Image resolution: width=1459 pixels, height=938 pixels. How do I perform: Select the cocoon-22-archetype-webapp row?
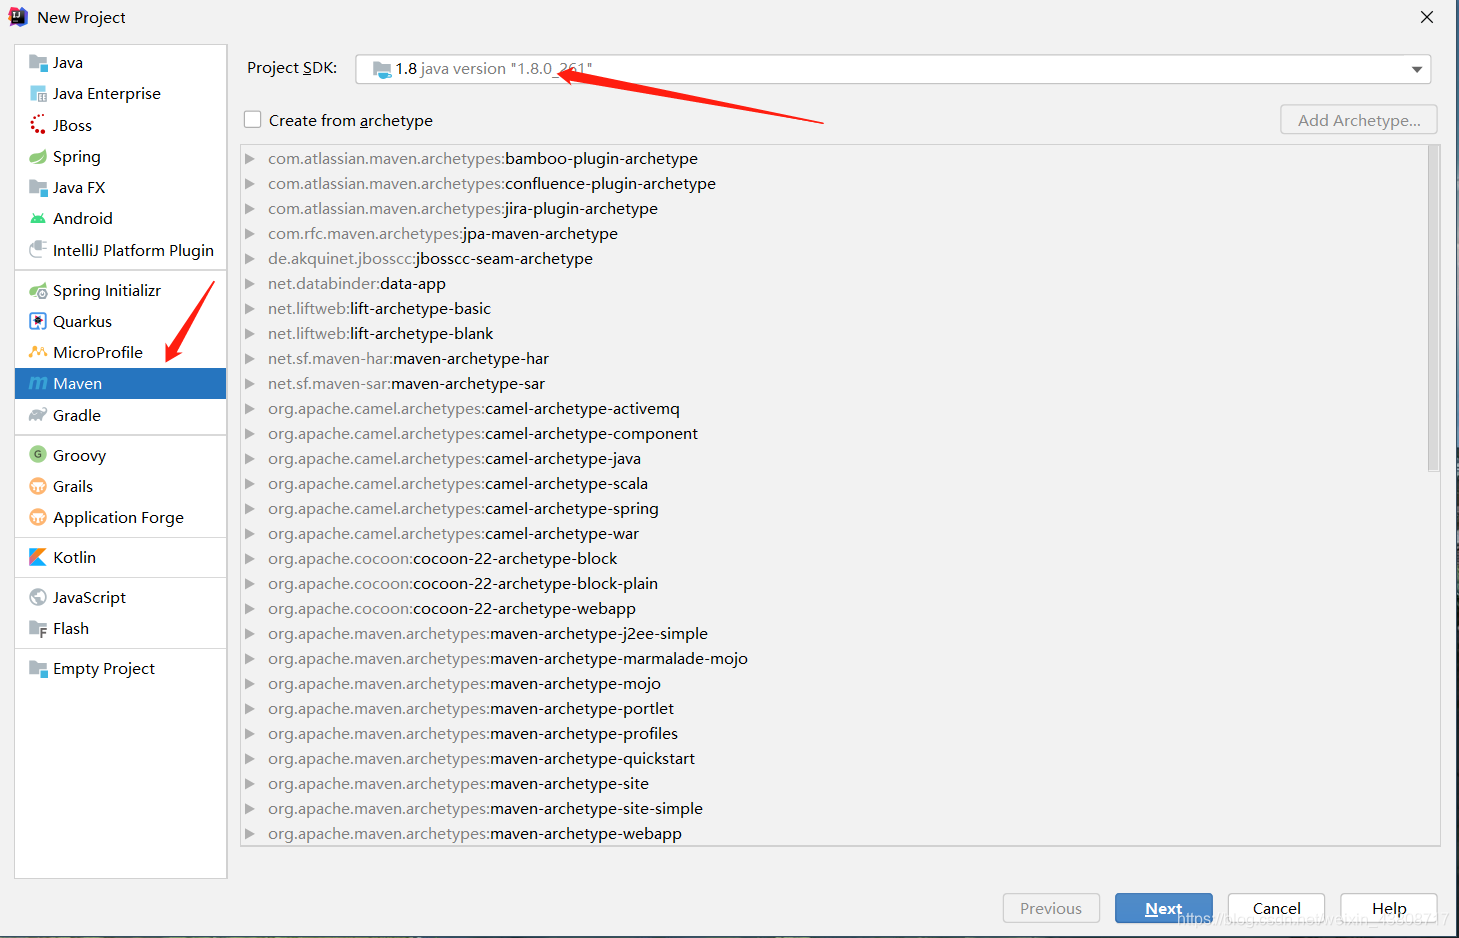[x=834, y=609]
